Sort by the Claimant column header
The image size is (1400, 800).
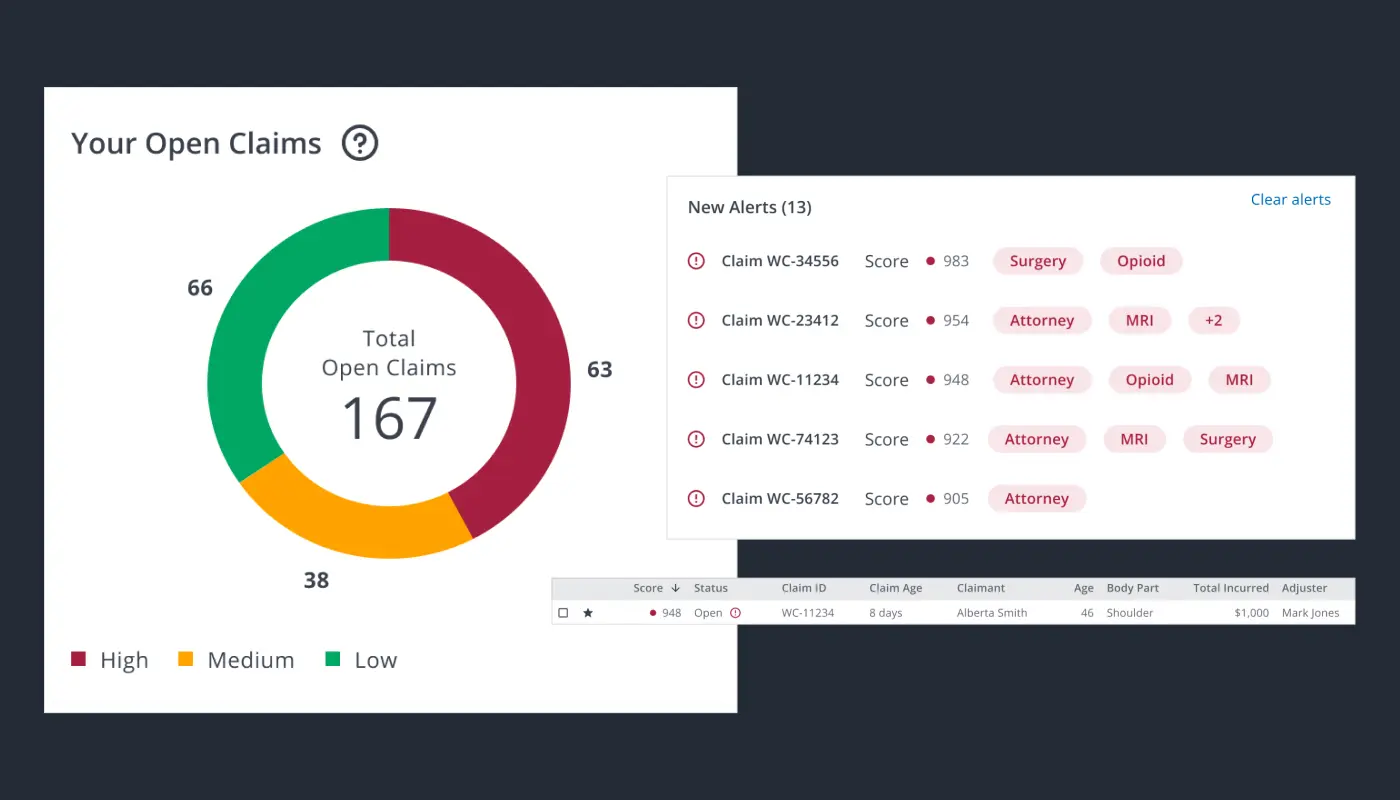tap(980, 588)
